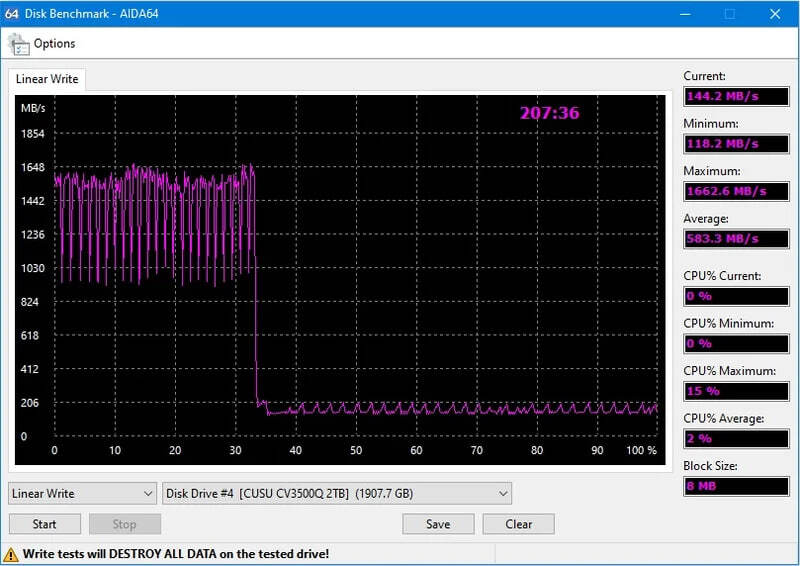Click the CPU% Maximum 15 % field
Viewport: 800px width, 566px height.
click(735, 391)
